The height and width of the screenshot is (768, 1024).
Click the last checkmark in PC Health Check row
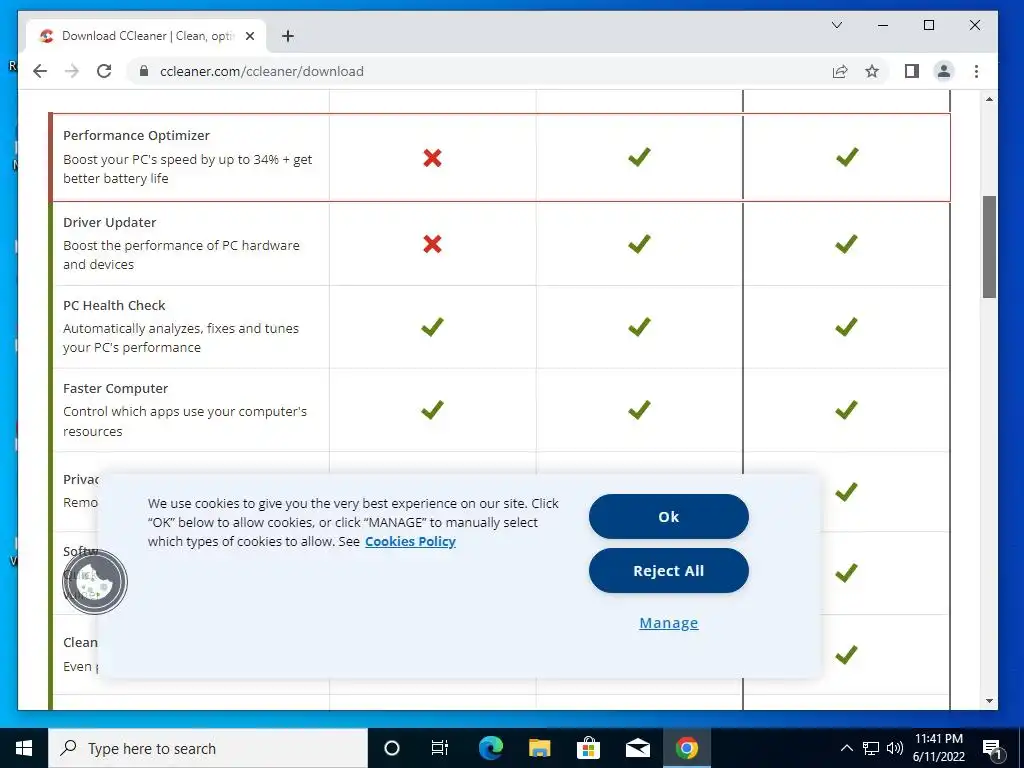[846, 327]
